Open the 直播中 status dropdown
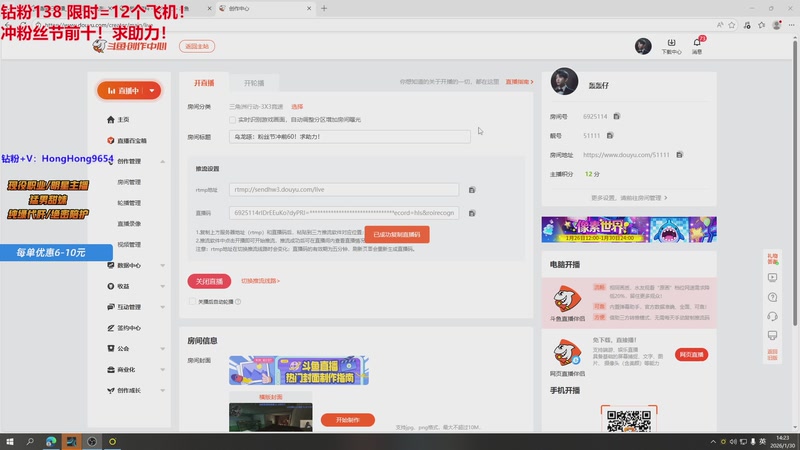 tap(129, 90)
